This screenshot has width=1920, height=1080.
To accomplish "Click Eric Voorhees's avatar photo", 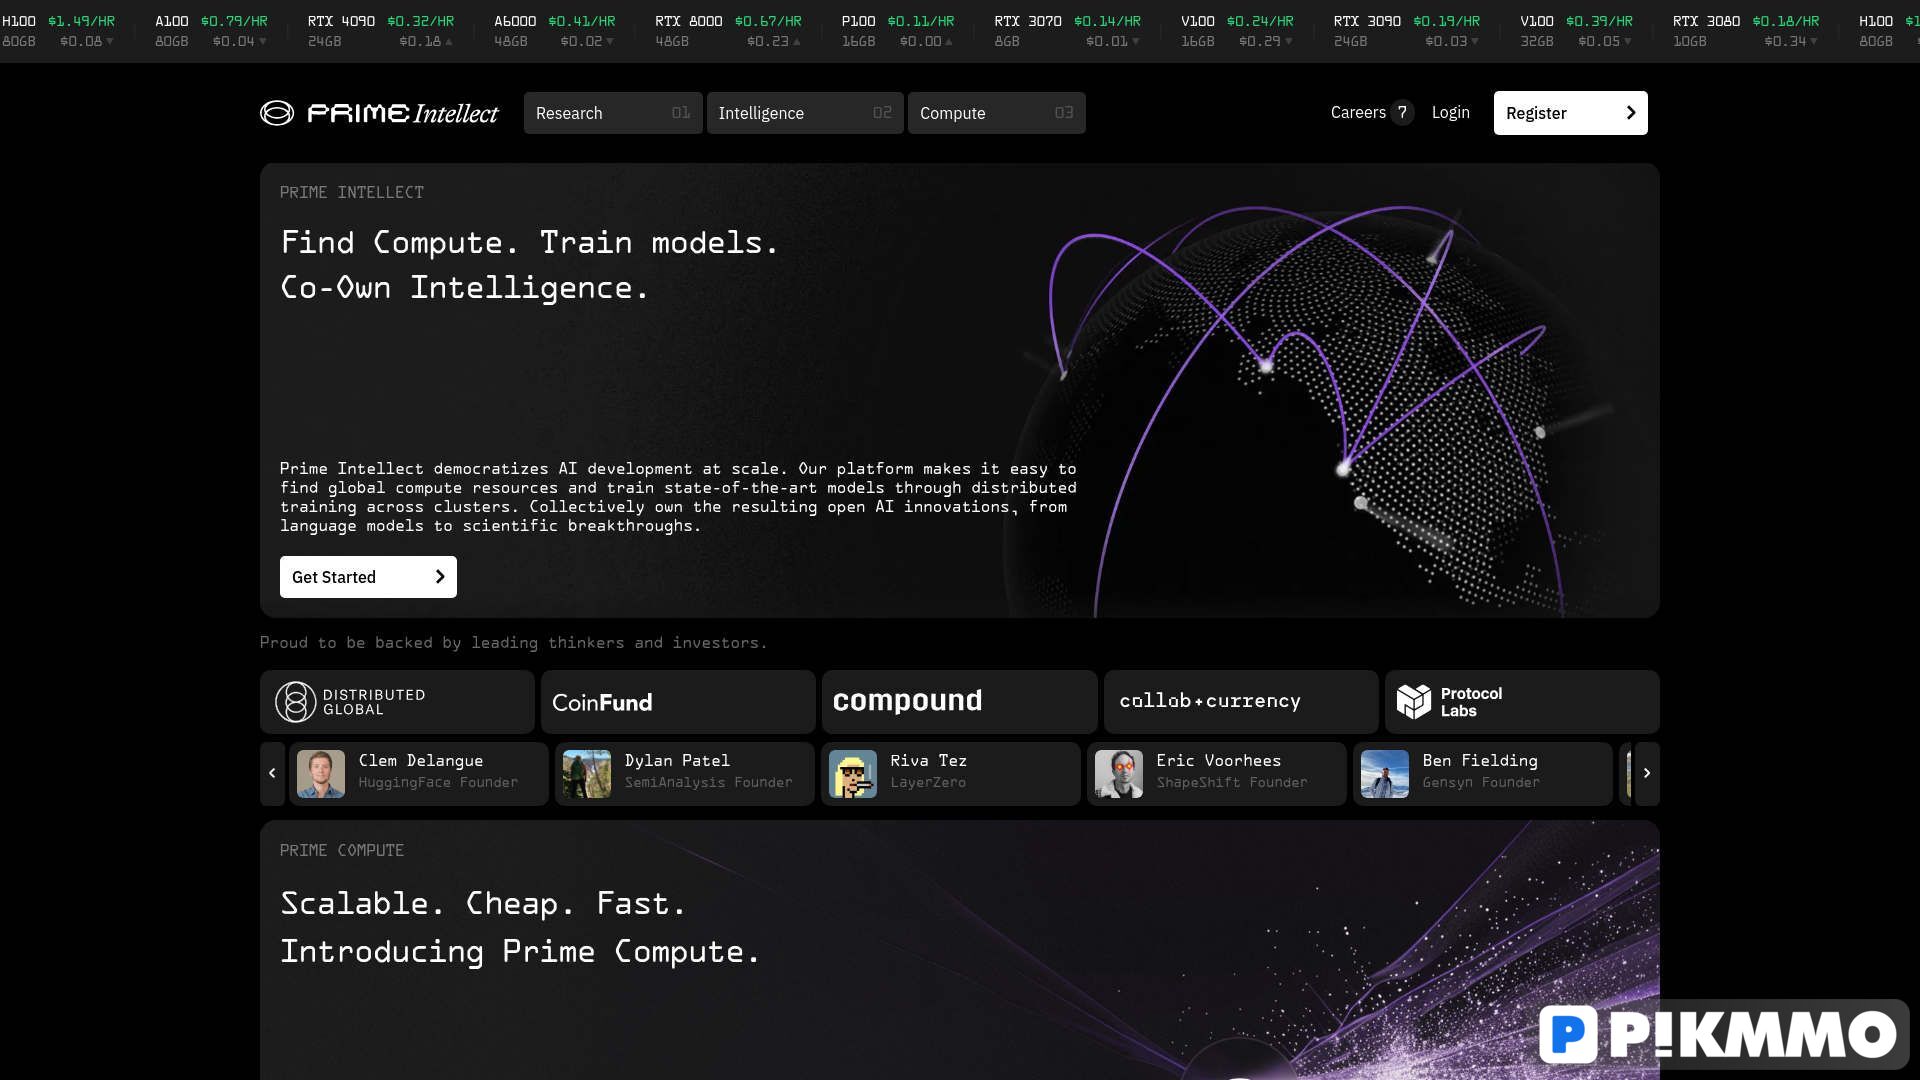I will coord(1119,774).
